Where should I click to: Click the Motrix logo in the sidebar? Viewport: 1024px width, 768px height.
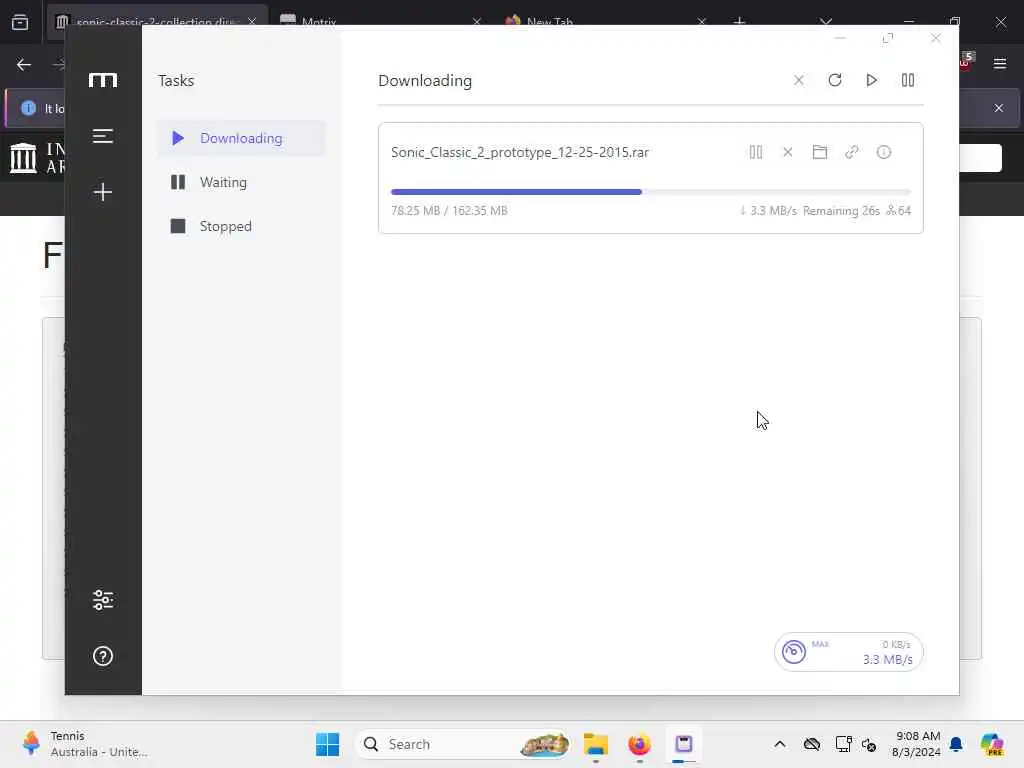(x=103, y=80)
